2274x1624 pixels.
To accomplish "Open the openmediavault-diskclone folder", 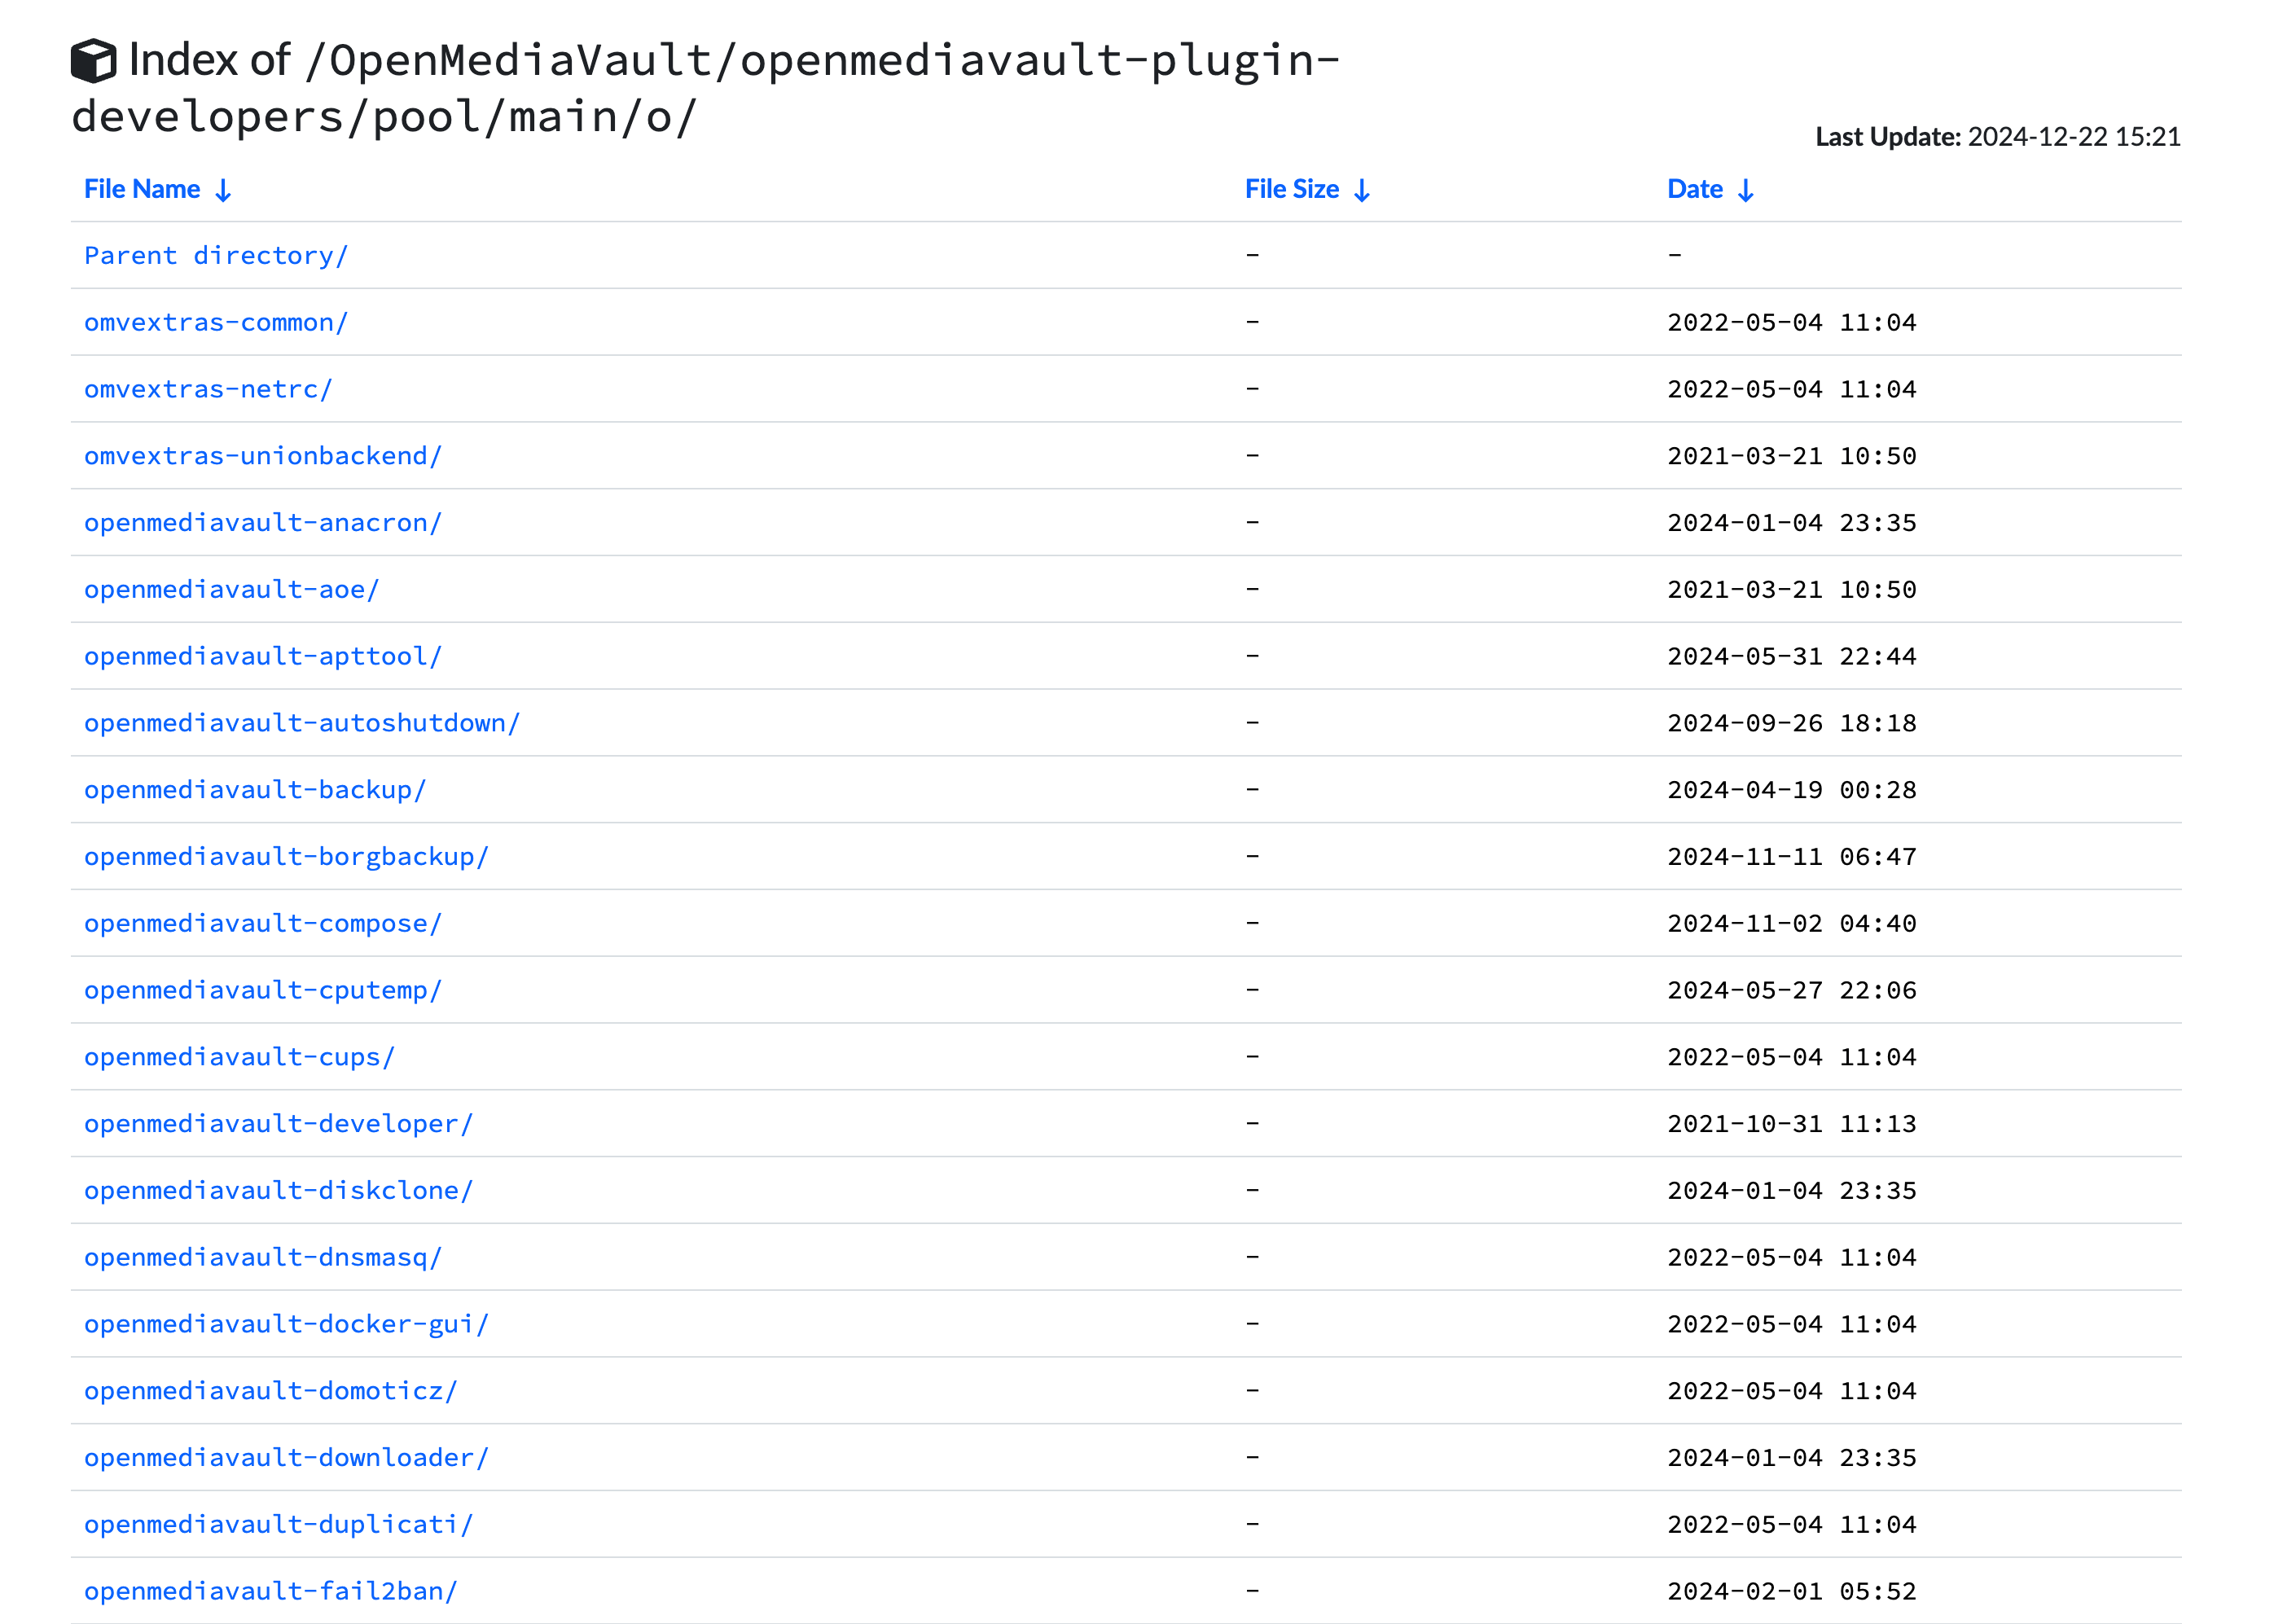I will (x=278, y=1191).
